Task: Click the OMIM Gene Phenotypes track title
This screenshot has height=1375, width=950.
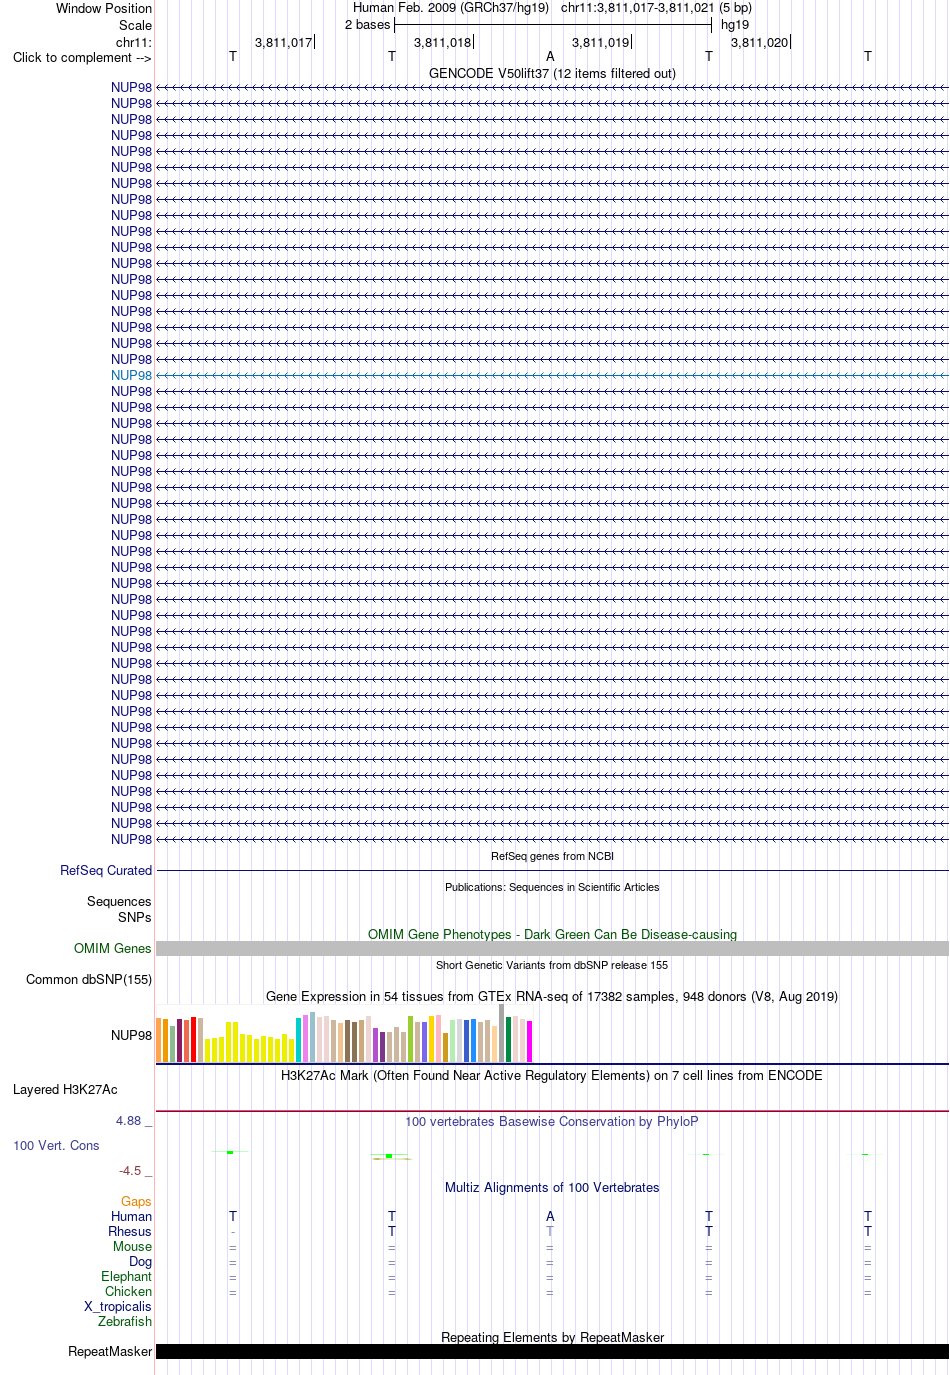Action: (x=552, y=934)
